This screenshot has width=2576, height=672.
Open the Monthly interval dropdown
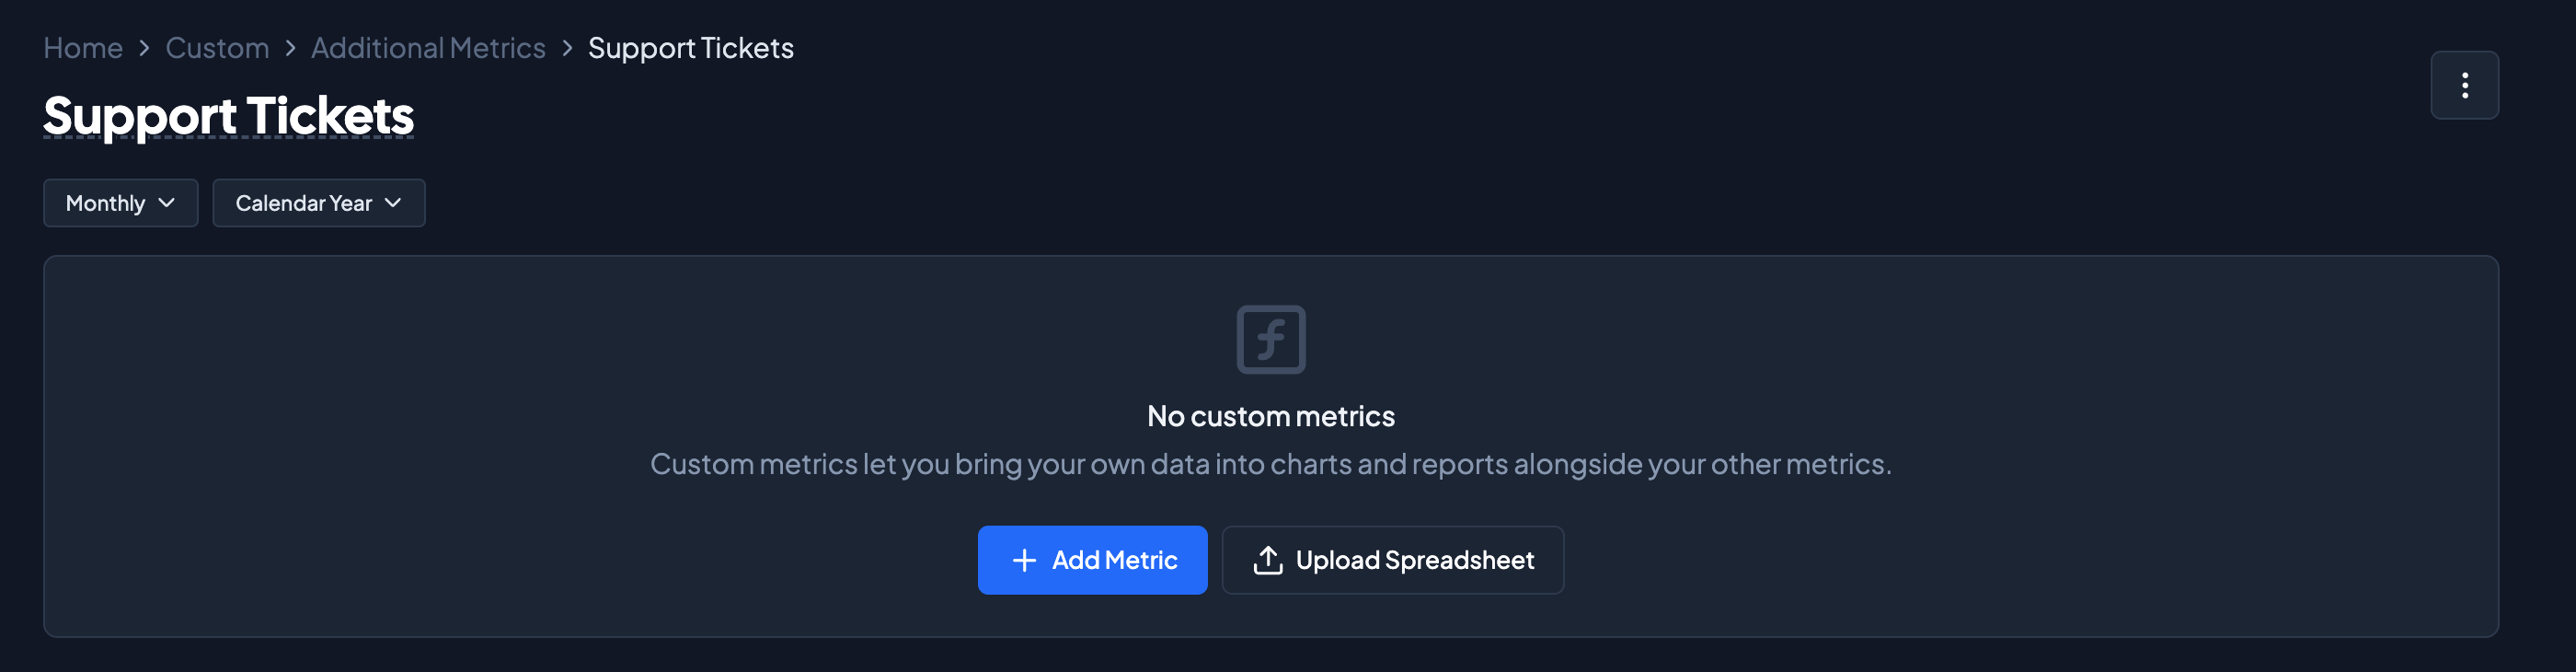(x=120, y=203)
